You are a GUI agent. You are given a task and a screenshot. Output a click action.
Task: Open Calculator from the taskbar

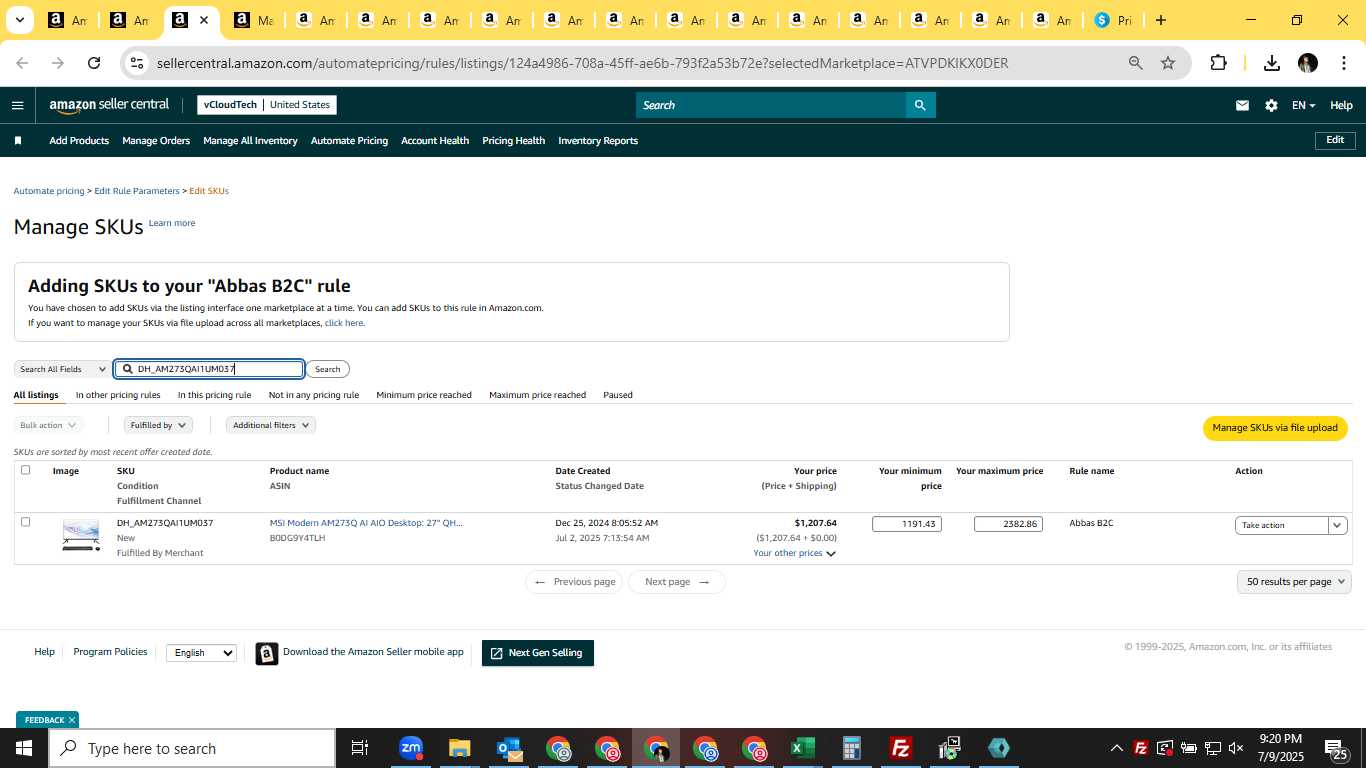click(852, 748)
